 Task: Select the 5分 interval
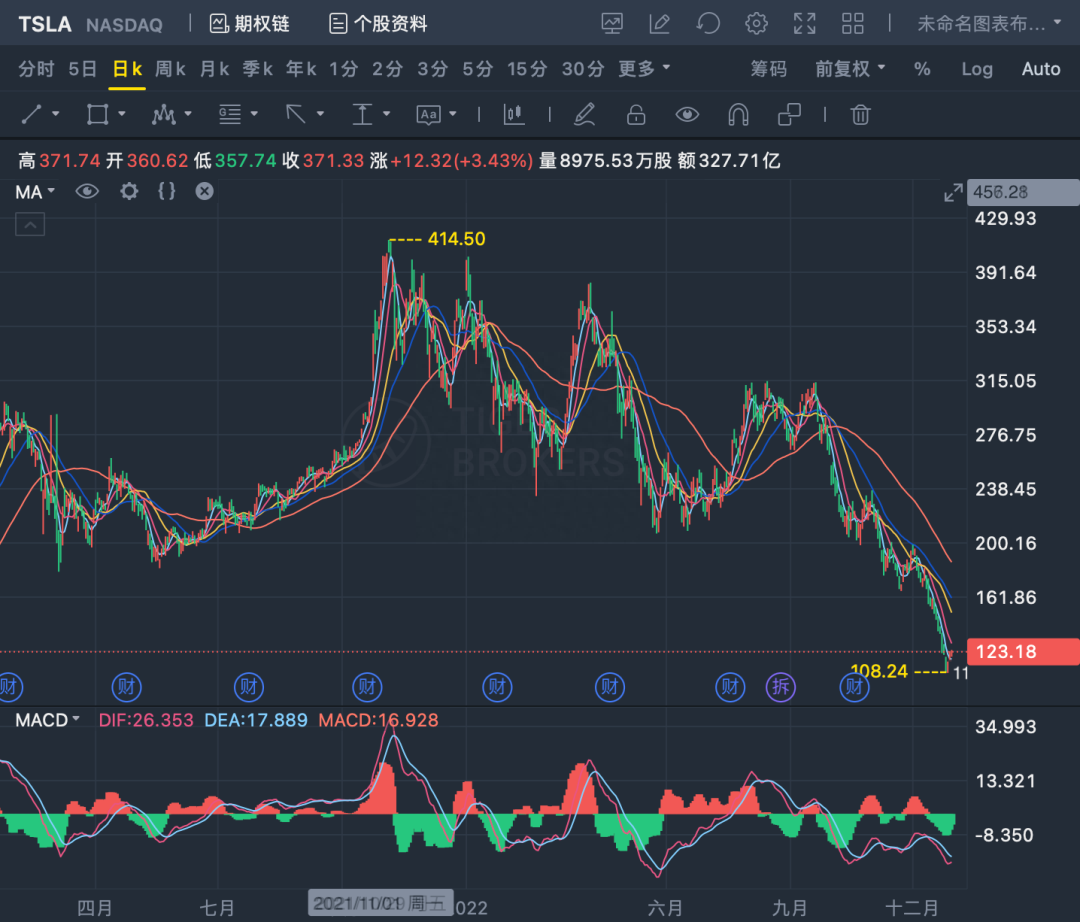[x=478, y=69]
